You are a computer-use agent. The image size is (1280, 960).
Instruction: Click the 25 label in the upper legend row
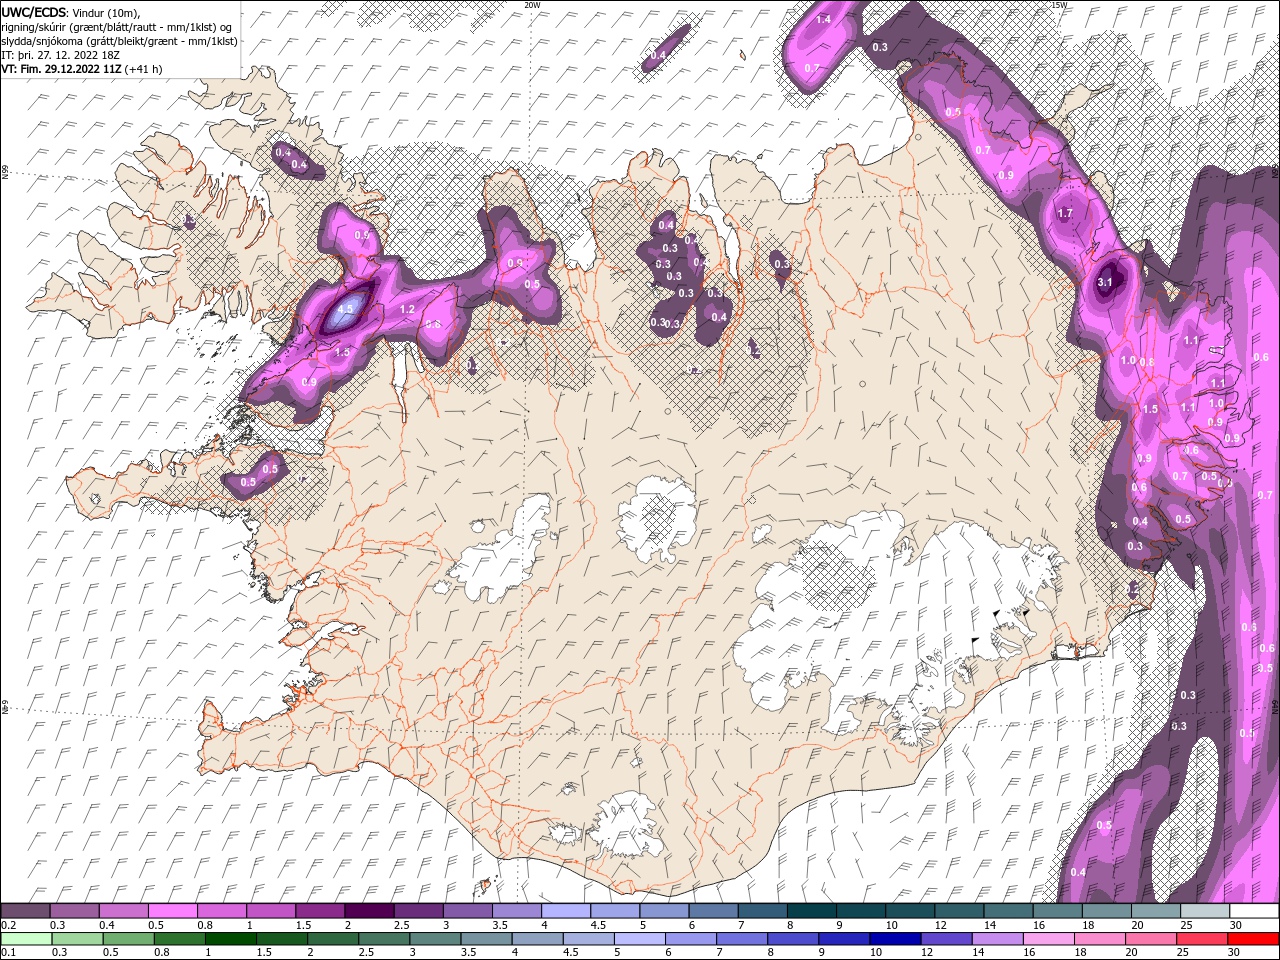tap(1187, 925)
